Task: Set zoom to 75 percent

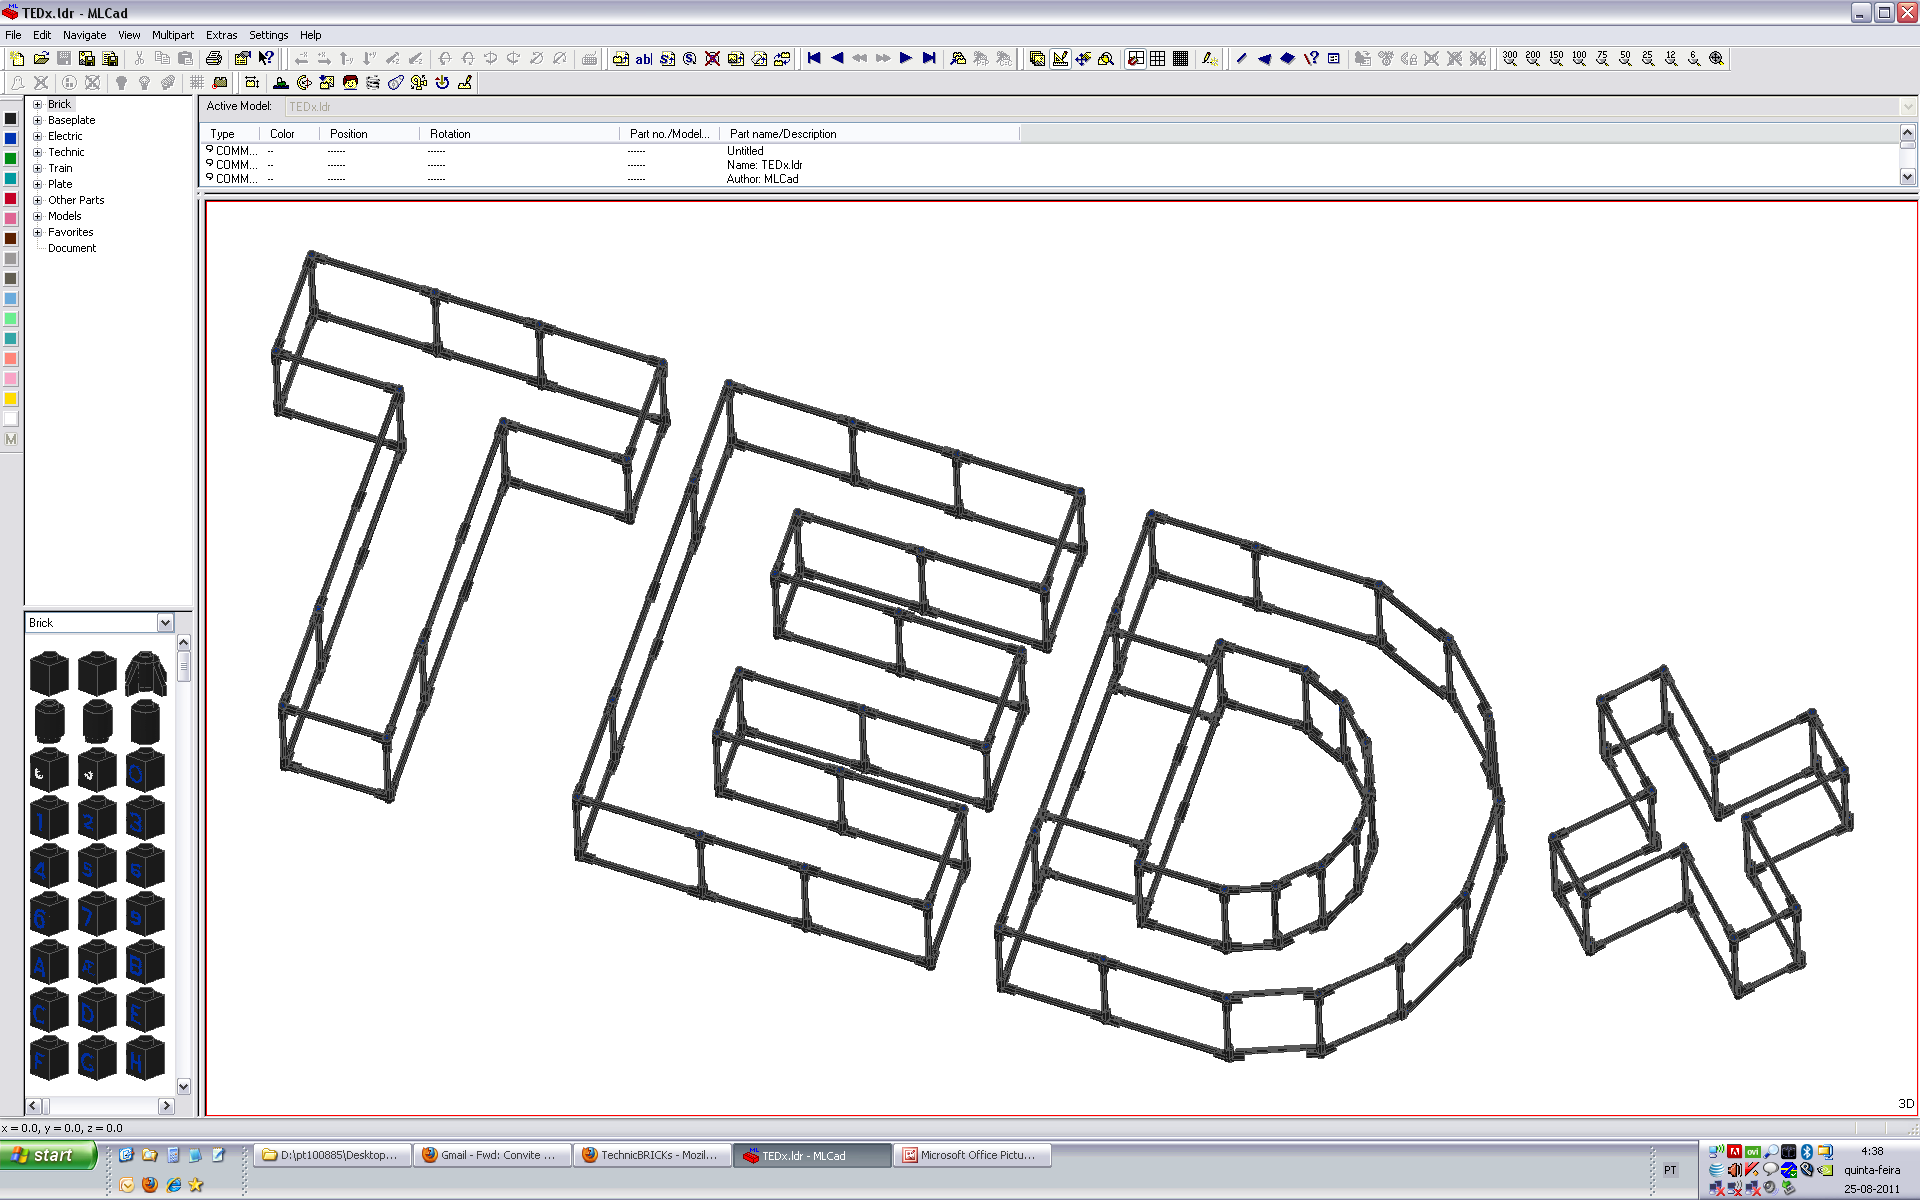Action: pos(1602,59)
